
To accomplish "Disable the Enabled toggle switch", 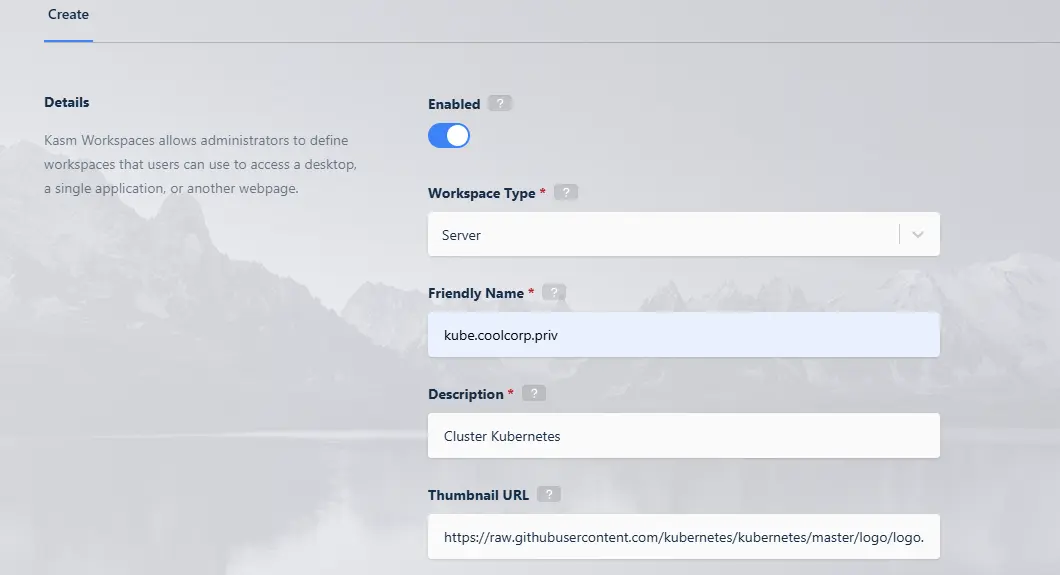I will (449, 136).
